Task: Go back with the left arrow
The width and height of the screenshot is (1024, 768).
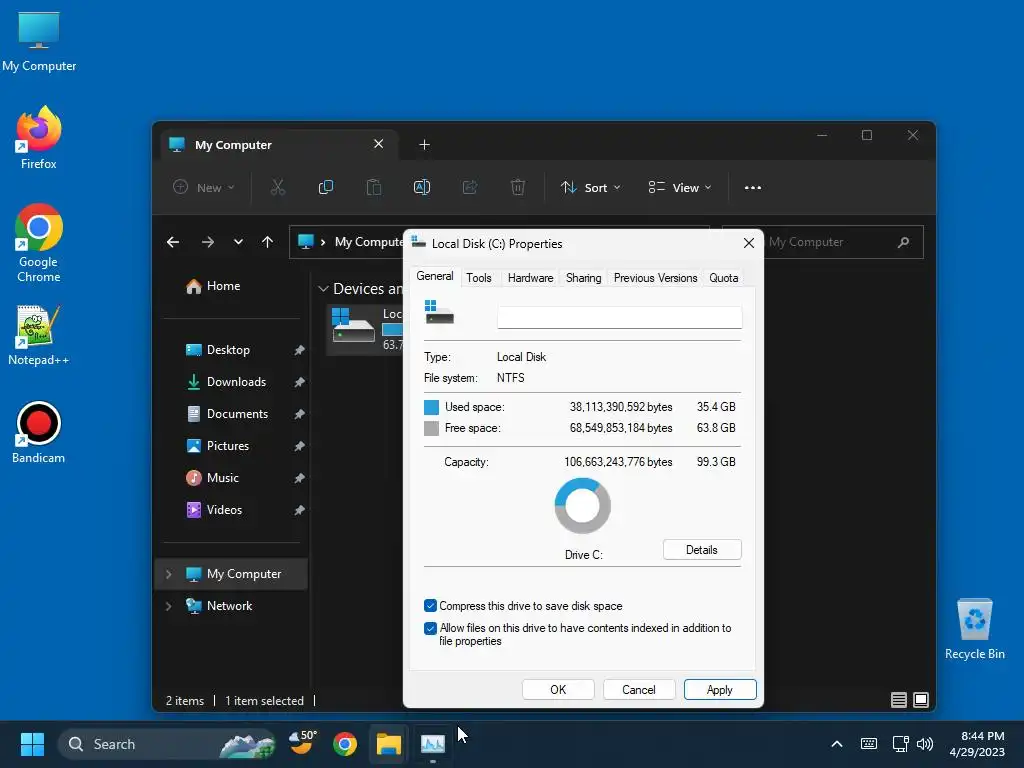Action: pos(172,242)
